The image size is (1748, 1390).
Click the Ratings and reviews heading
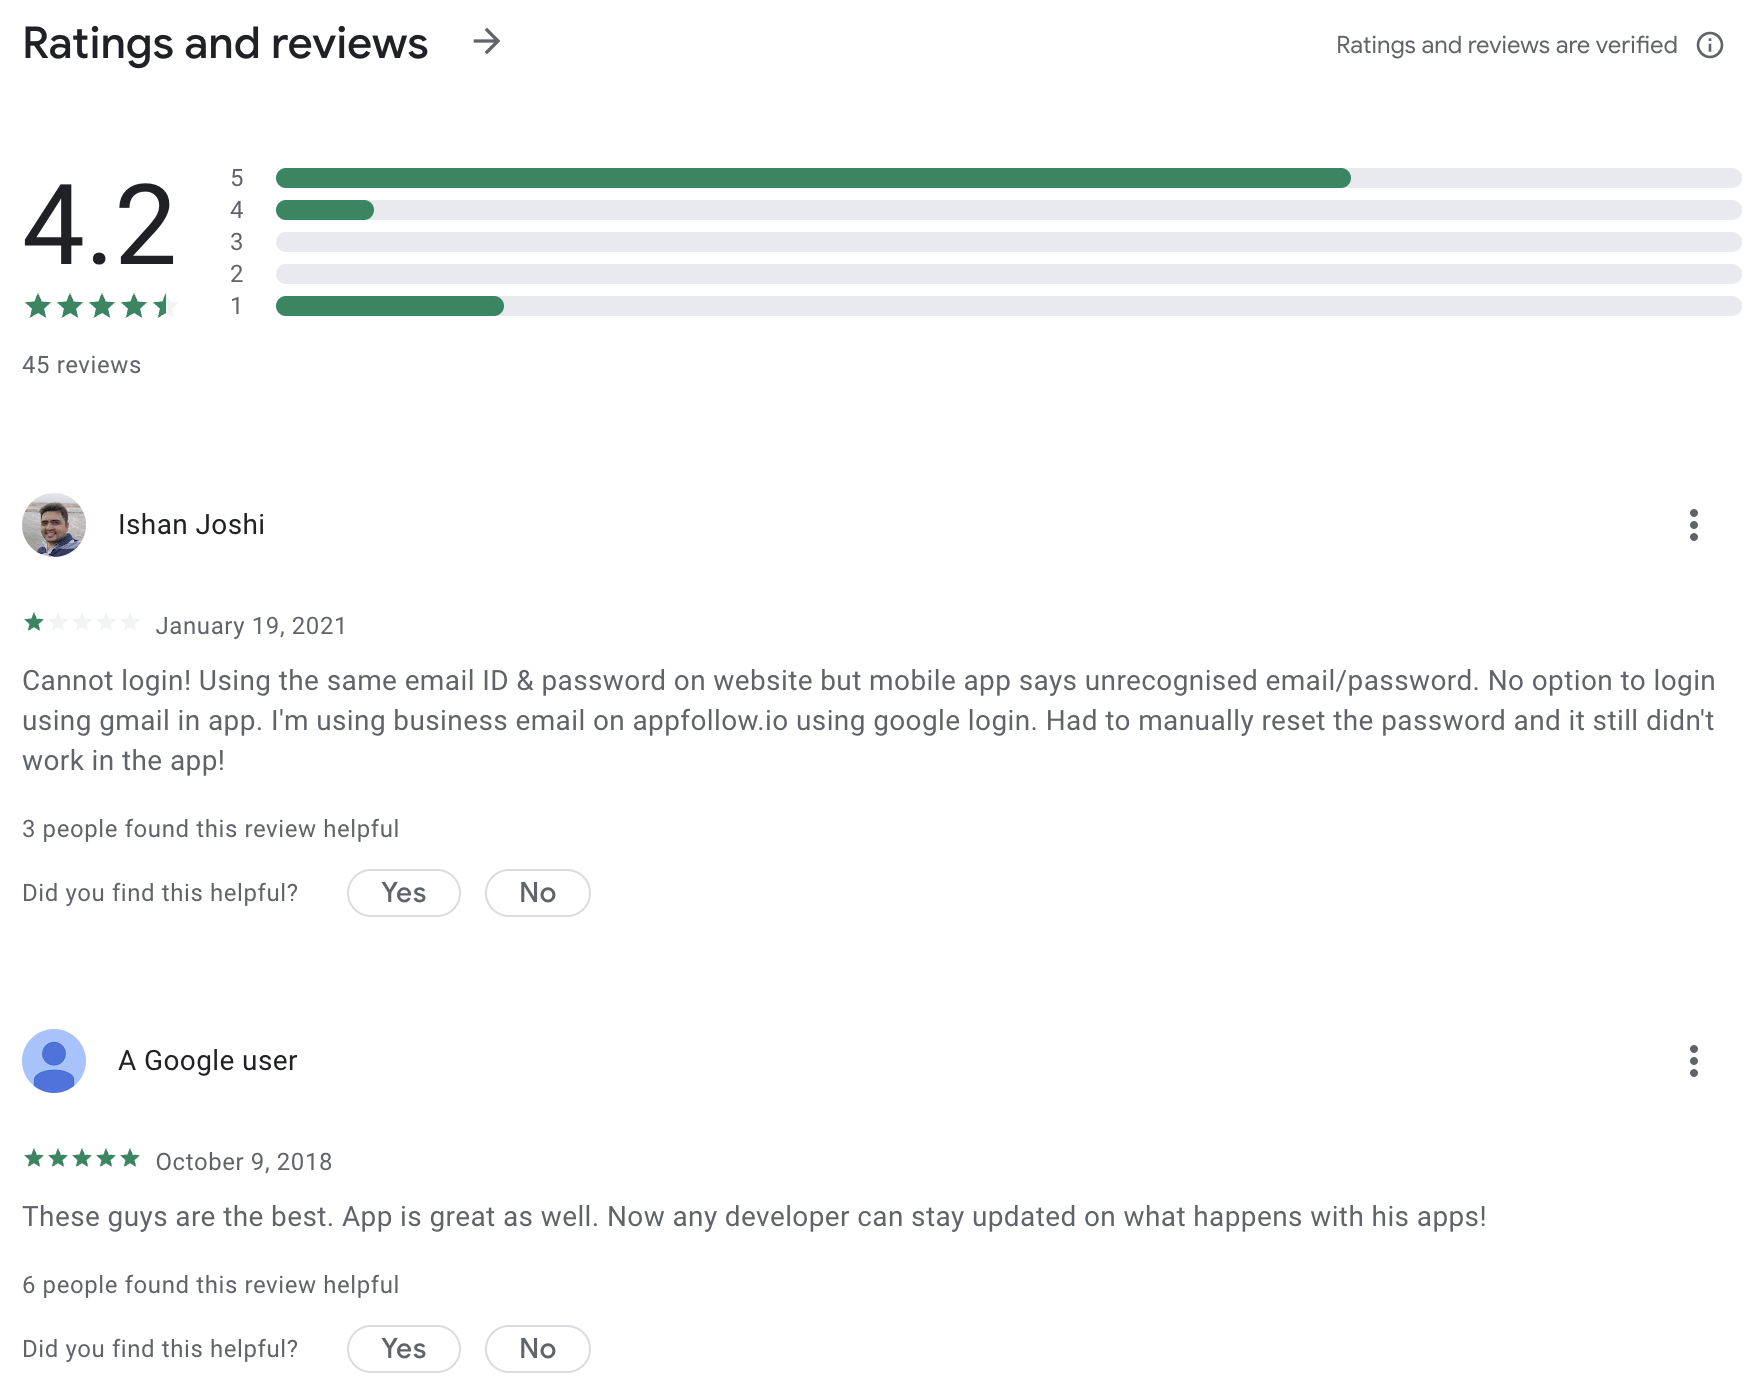tap(225, 44)
